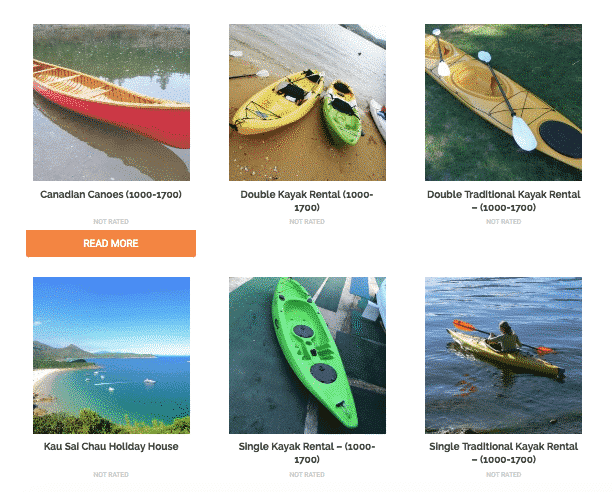Click the Kau Sai Chau Holiday House title
Screen dimensions: 613x492
coord(111,447)
